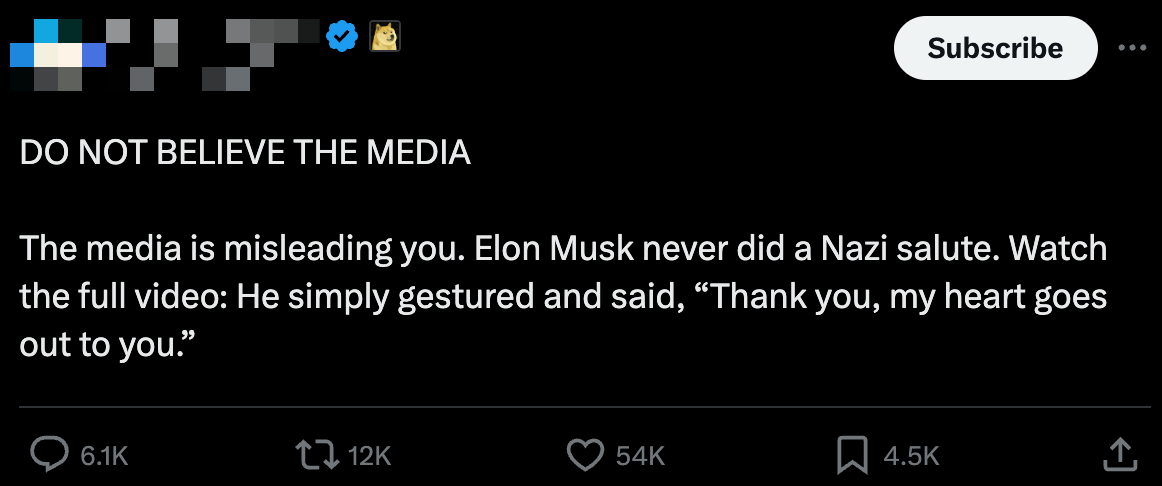Open the share menu via upload arrow icon
Viewport: 1162px width, 486px height.
[x=1120, y=455]
